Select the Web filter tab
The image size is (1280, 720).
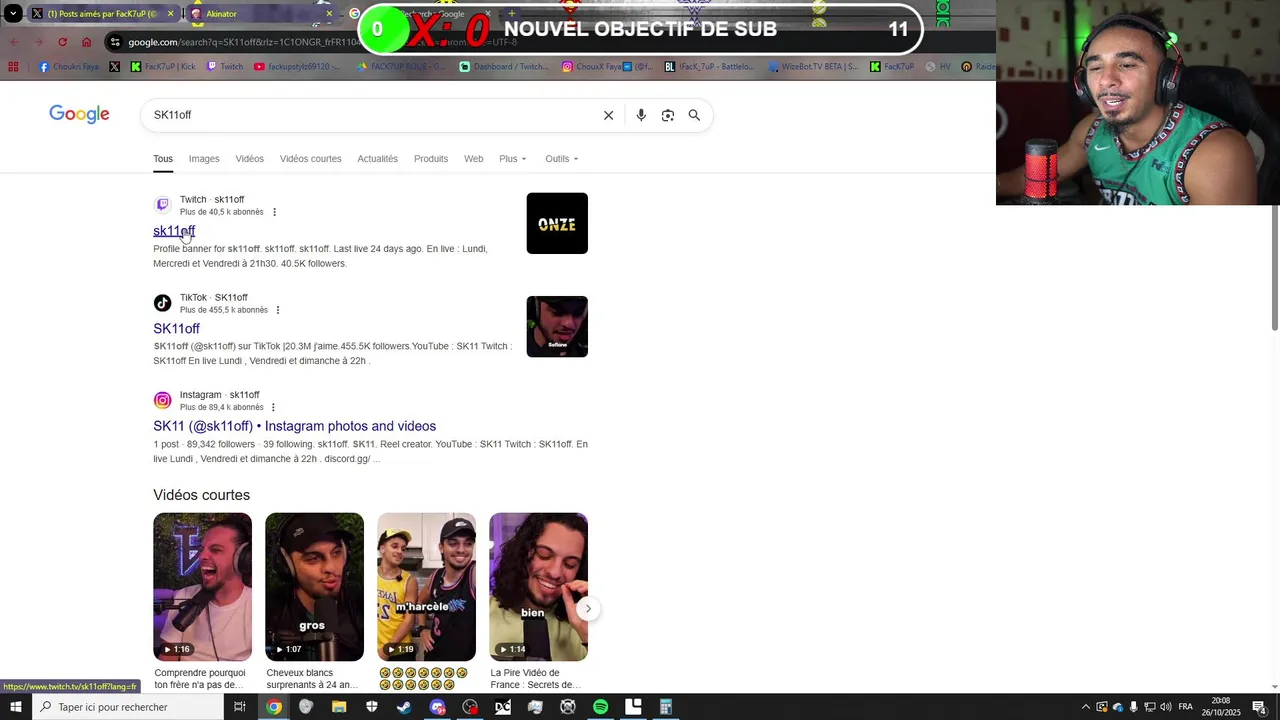click(473, 159)
